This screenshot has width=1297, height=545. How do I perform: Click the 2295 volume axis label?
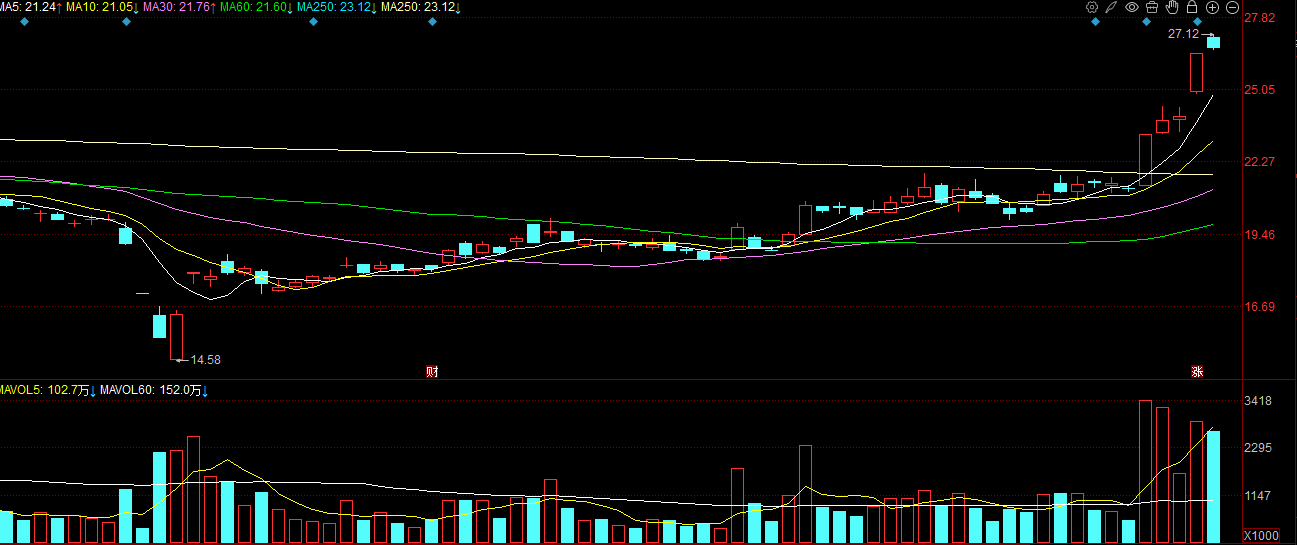tap(1256, 448)
